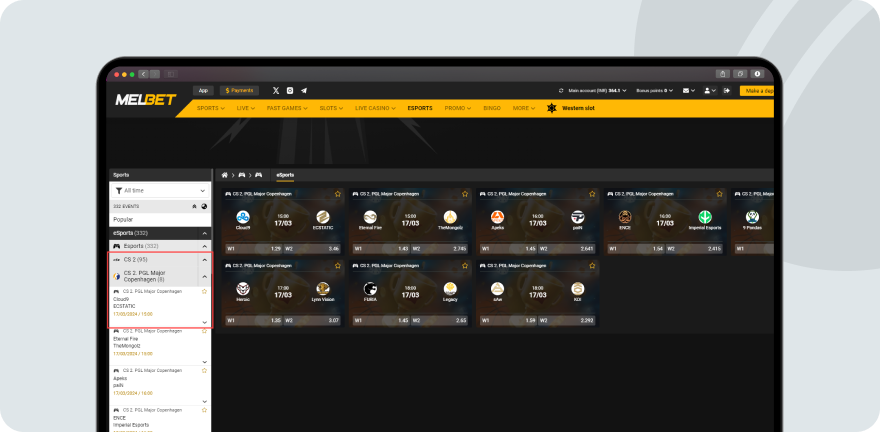This screenshot has width=880, height=432.
Task: Expand the Cloud9 ECSTATIC sidebar match markets
Action: coord(204,323)
